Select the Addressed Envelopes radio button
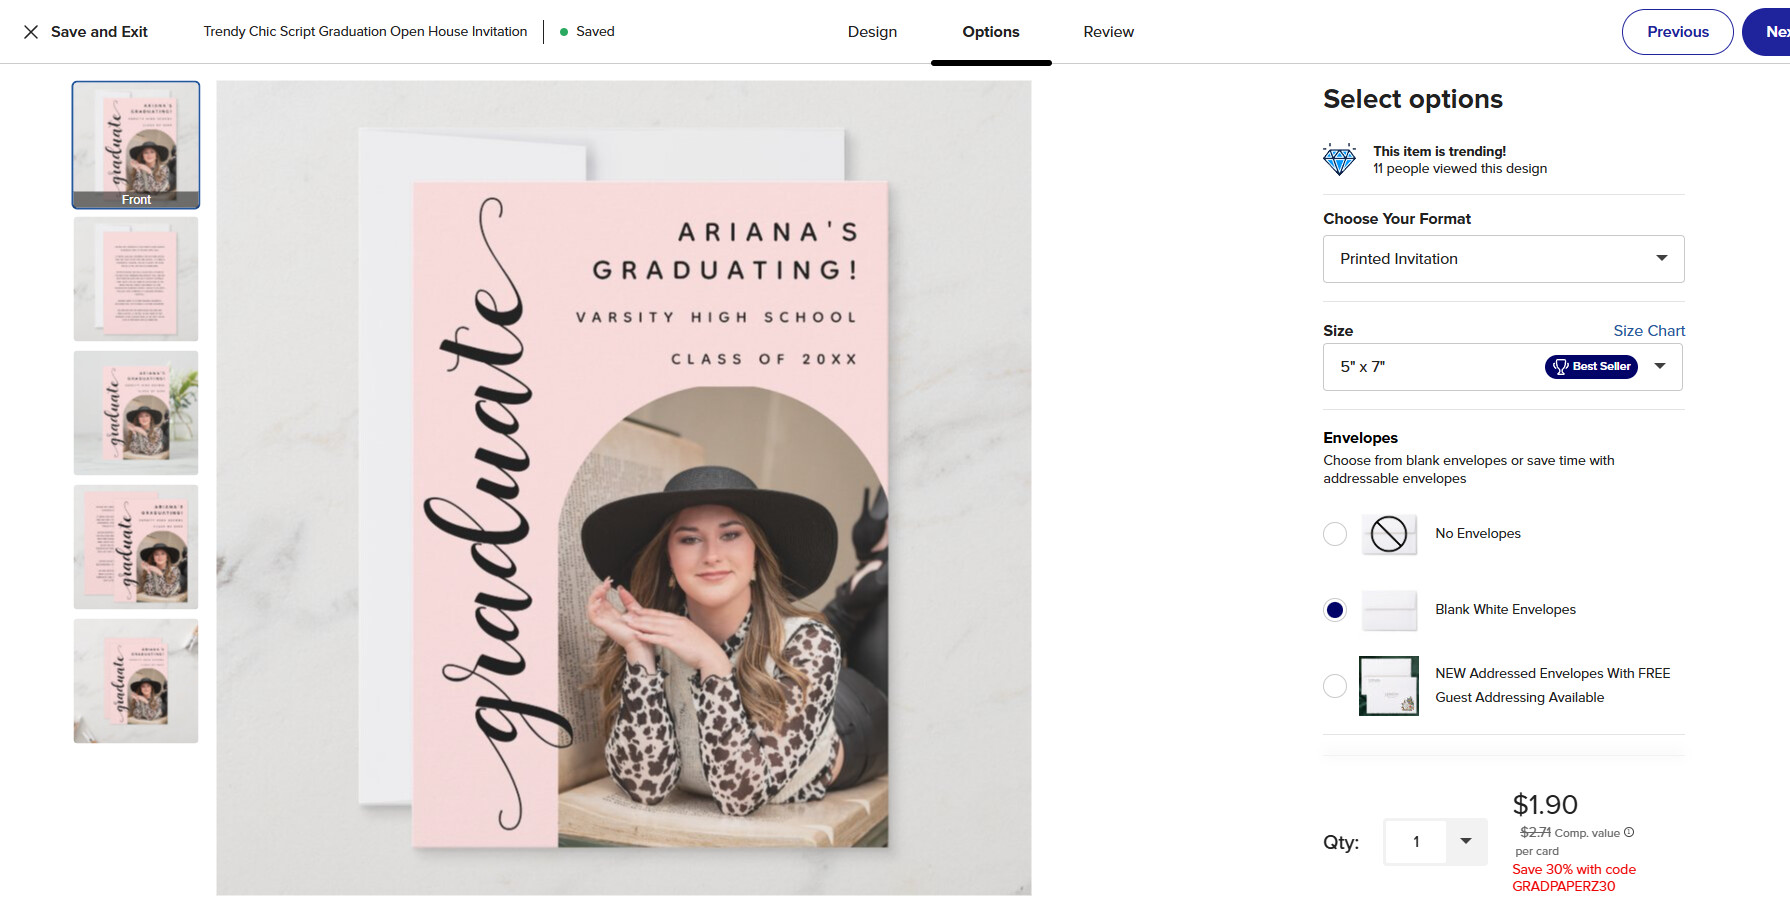The width and height of the screenshot is (1790, 905). click(x=1335, y=686)
